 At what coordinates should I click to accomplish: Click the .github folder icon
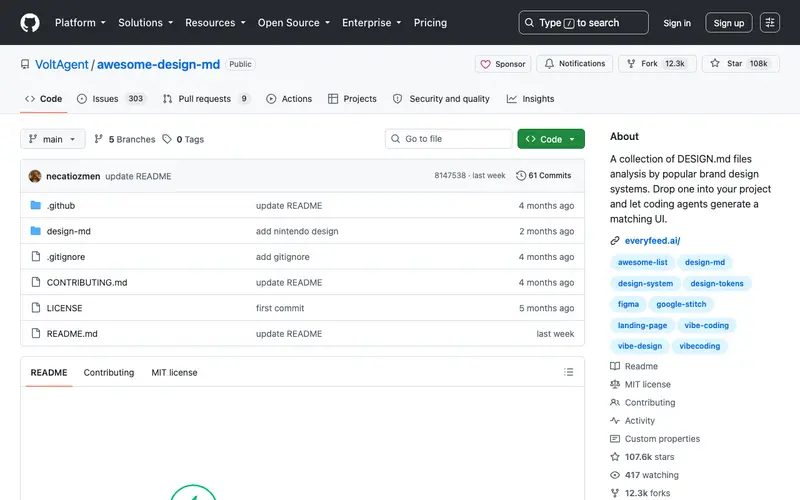(x=35, y=205)
